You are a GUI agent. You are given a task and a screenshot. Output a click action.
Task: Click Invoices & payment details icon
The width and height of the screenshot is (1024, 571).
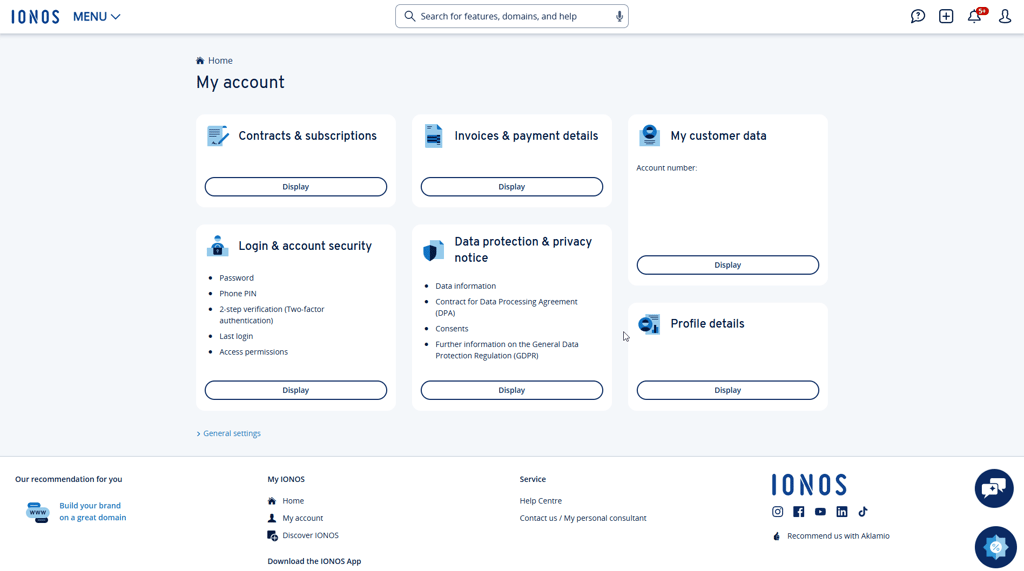(x=434, y=136)
